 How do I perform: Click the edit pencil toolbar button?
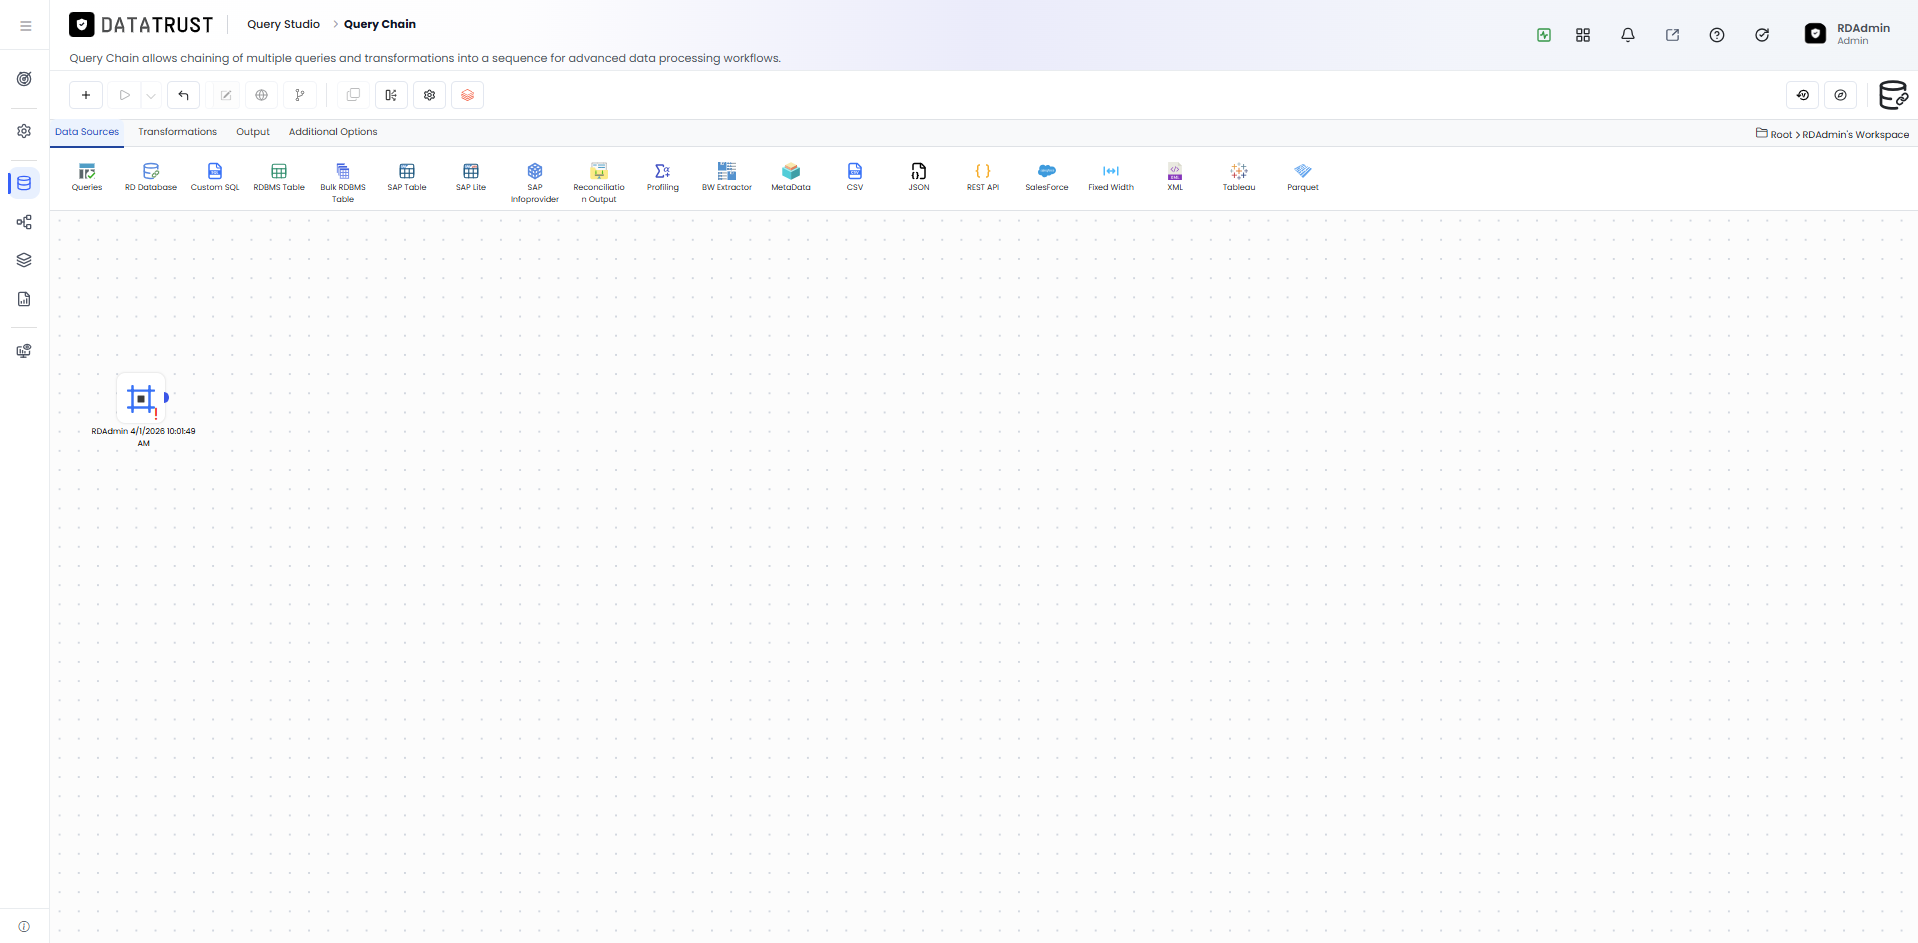[226, 95]
